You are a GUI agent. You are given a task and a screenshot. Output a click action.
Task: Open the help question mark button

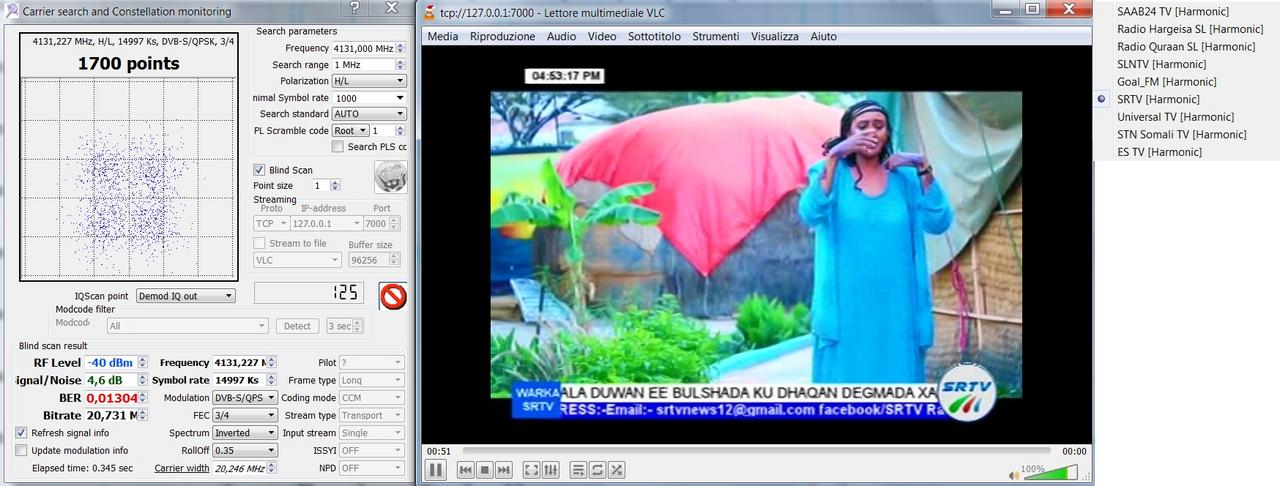(x=354, y=9)
